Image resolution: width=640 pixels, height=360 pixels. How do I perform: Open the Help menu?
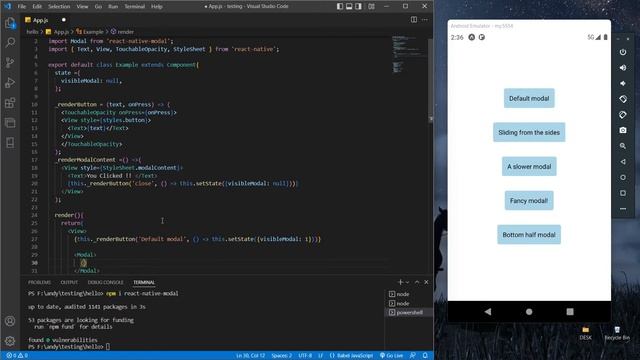(x=157, y=6)
